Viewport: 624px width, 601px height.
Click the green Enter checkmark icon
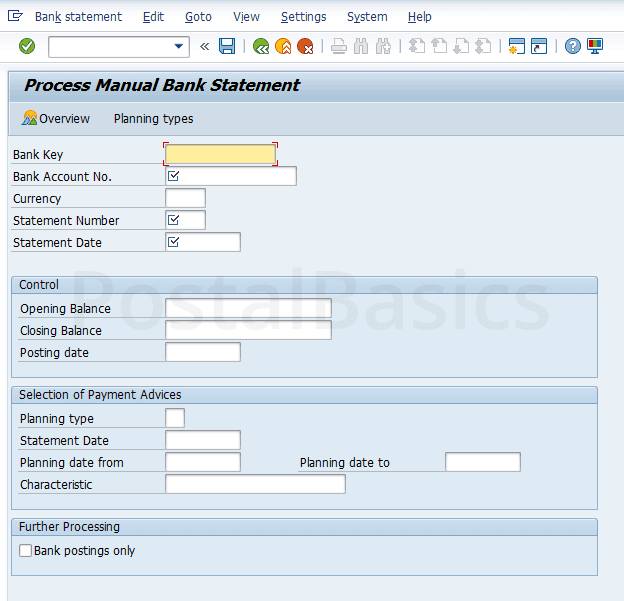click(27, 46)
